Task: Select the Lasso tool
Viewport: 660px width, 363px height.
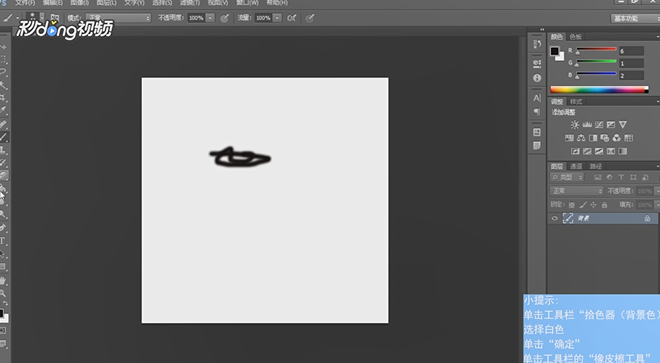Action: [3, 72]
